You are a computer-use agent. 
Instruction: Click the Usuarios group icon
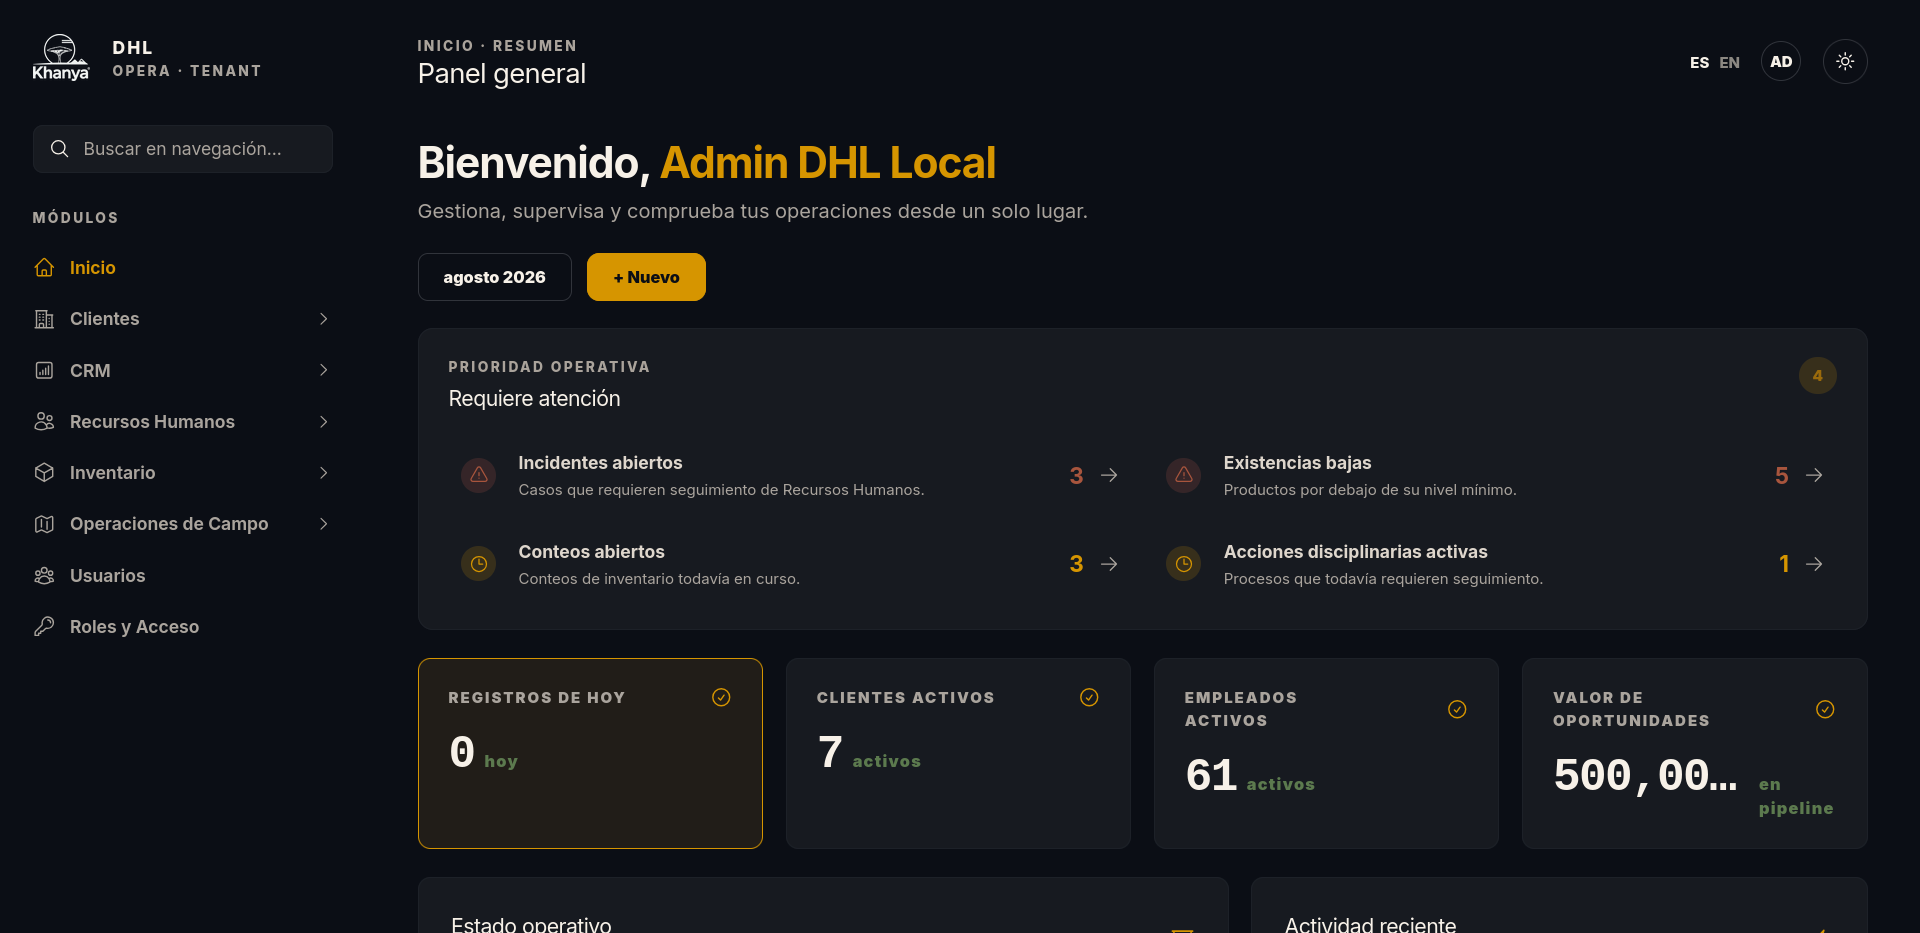point(44,576)
